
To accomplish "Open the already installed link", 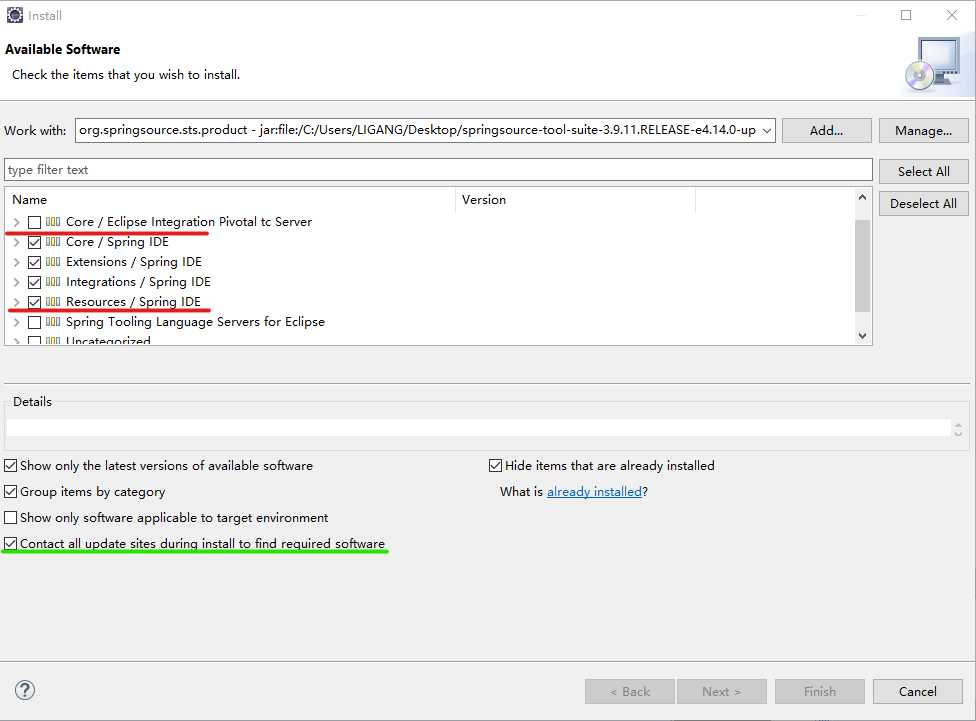I will click(594, 492).
